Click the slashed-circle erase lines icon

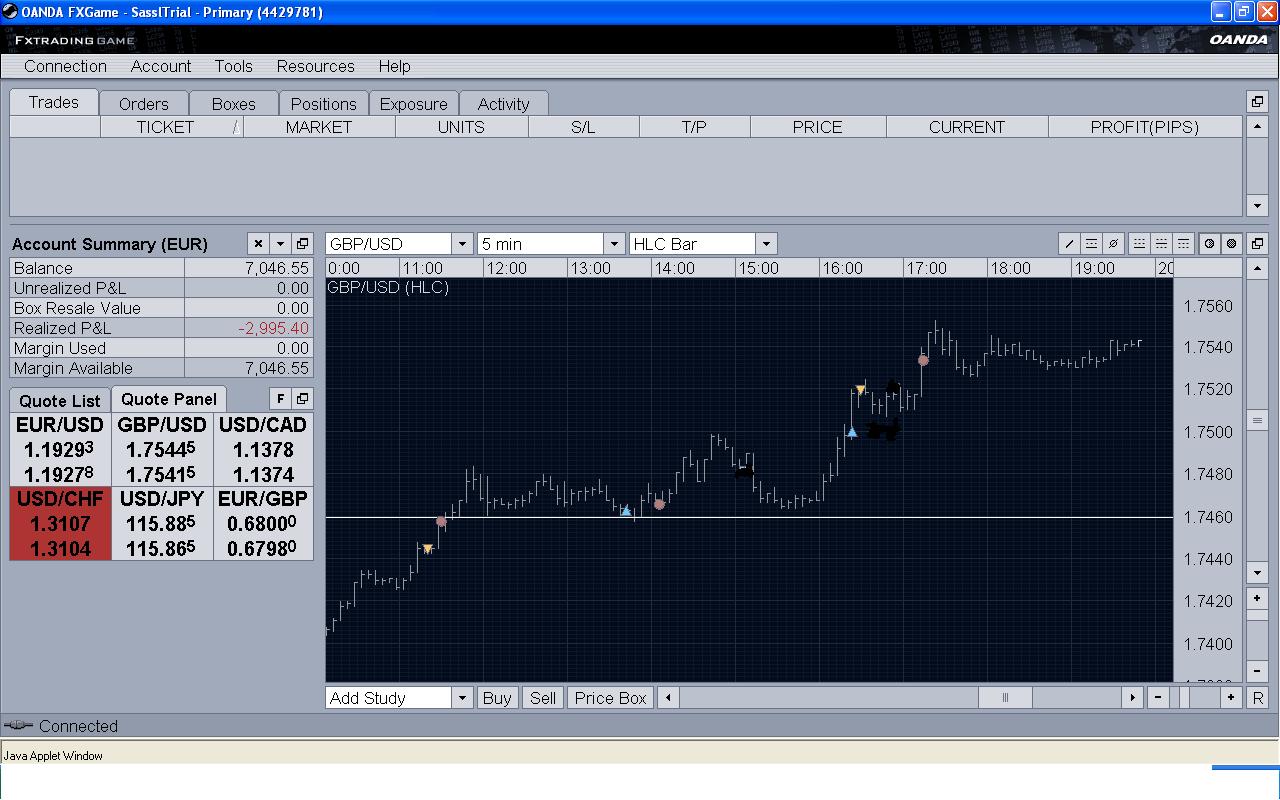pos(1113,243)
